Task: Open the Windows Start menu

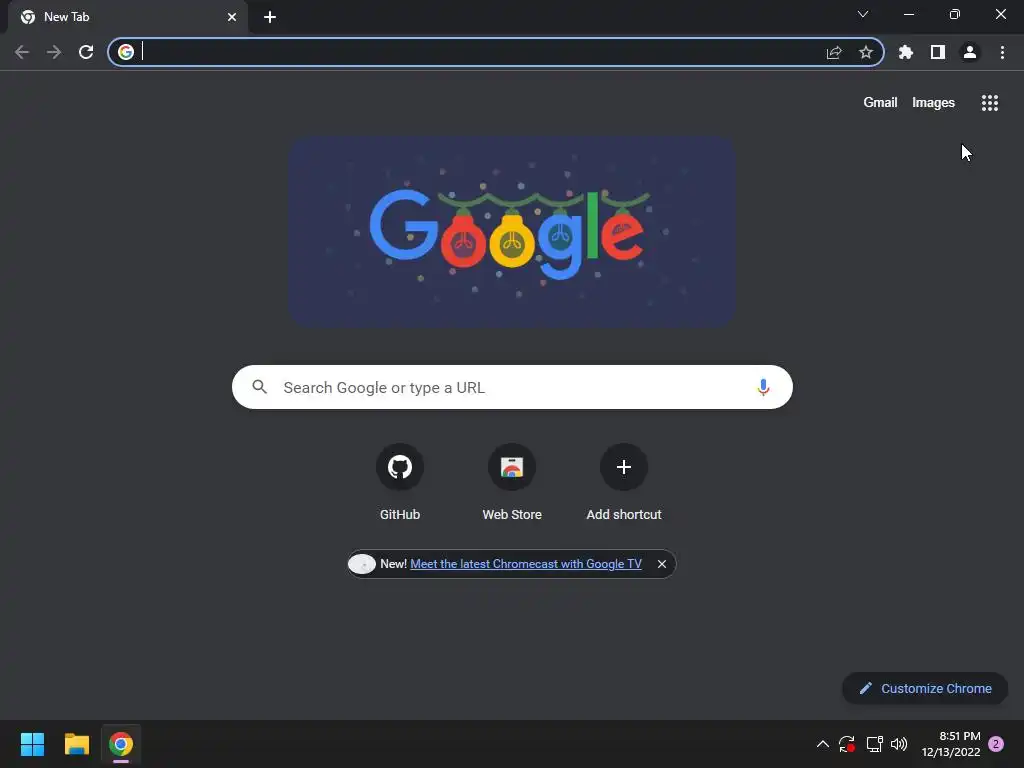Action: tap(32, 744)
